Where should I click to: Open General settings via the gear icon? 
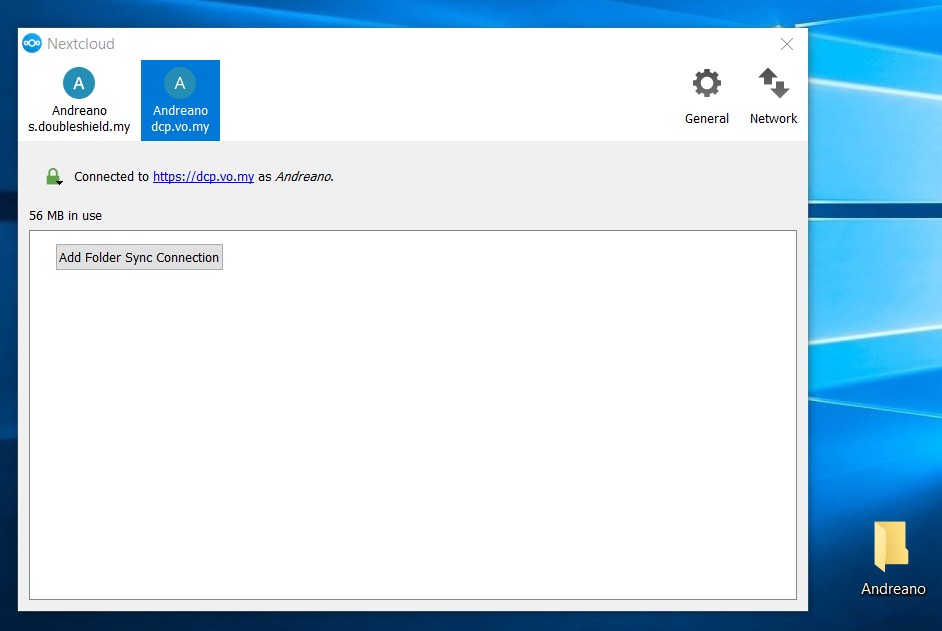pos(707,84)
